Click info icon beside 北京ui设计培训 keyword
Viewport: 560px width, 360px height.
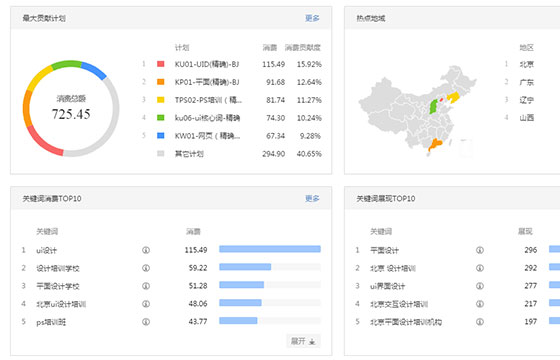coord(146,304)
